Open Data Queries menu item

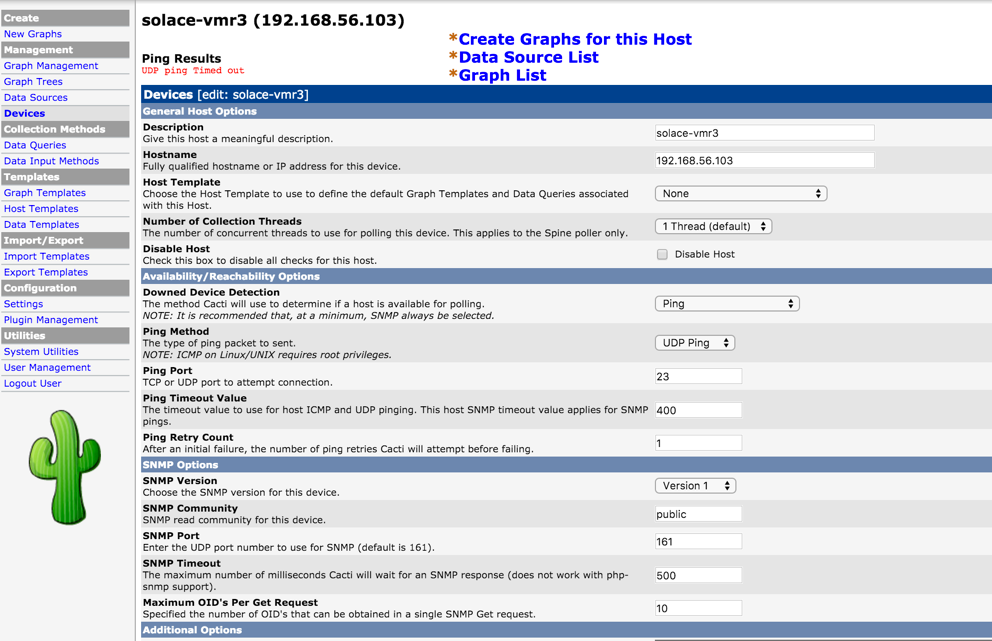(x=35, y=145)
